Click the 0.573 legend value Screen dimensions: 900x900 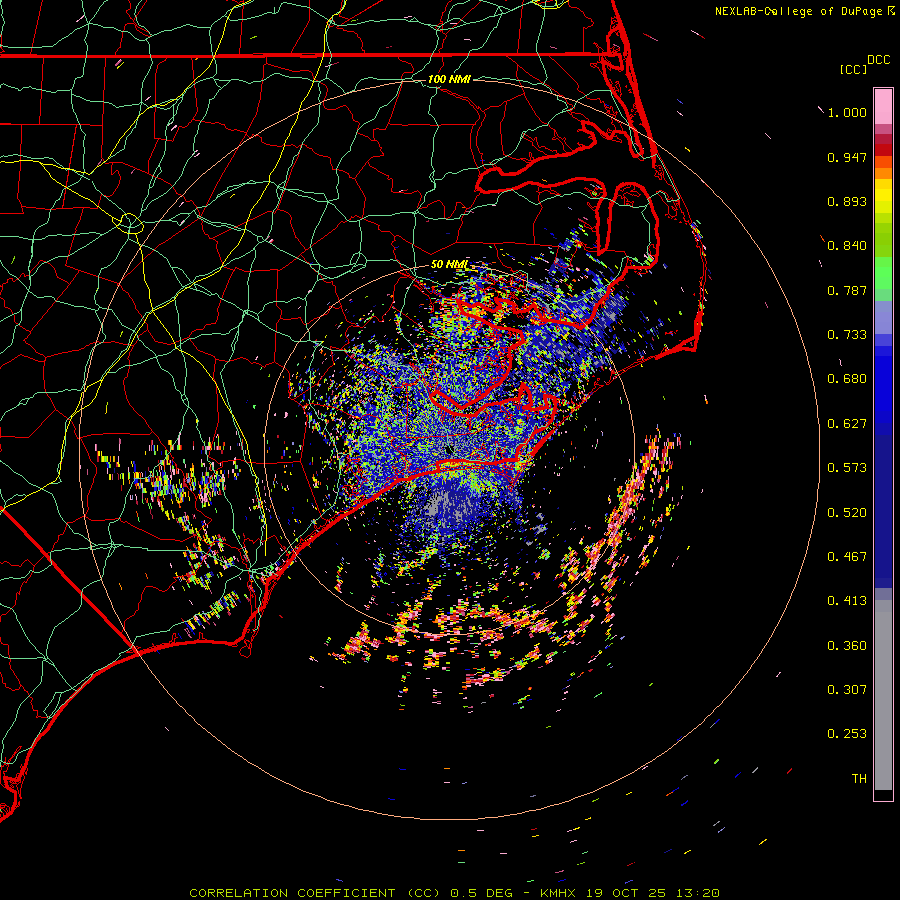point(847,468)
